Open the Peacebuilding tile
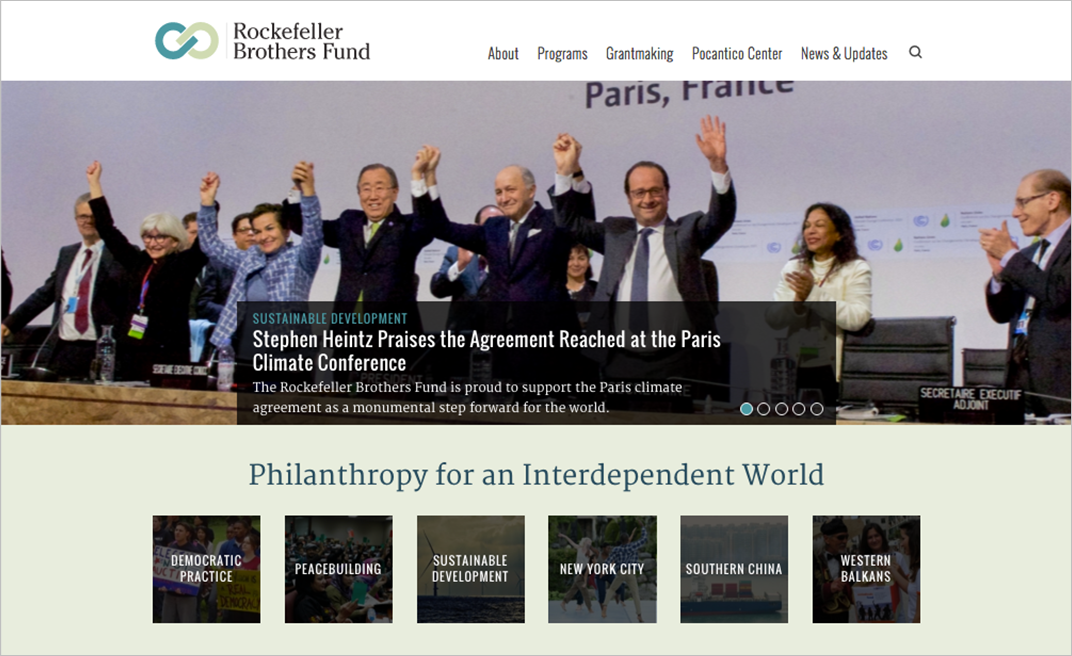This screenshot has width=1072, height=656. tap(338, 569)
